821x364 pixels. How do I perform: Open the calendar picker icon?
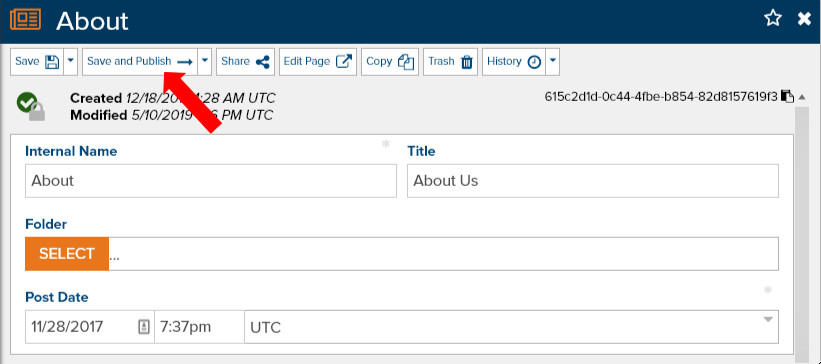pyautogui.click(x=143, y=327)
